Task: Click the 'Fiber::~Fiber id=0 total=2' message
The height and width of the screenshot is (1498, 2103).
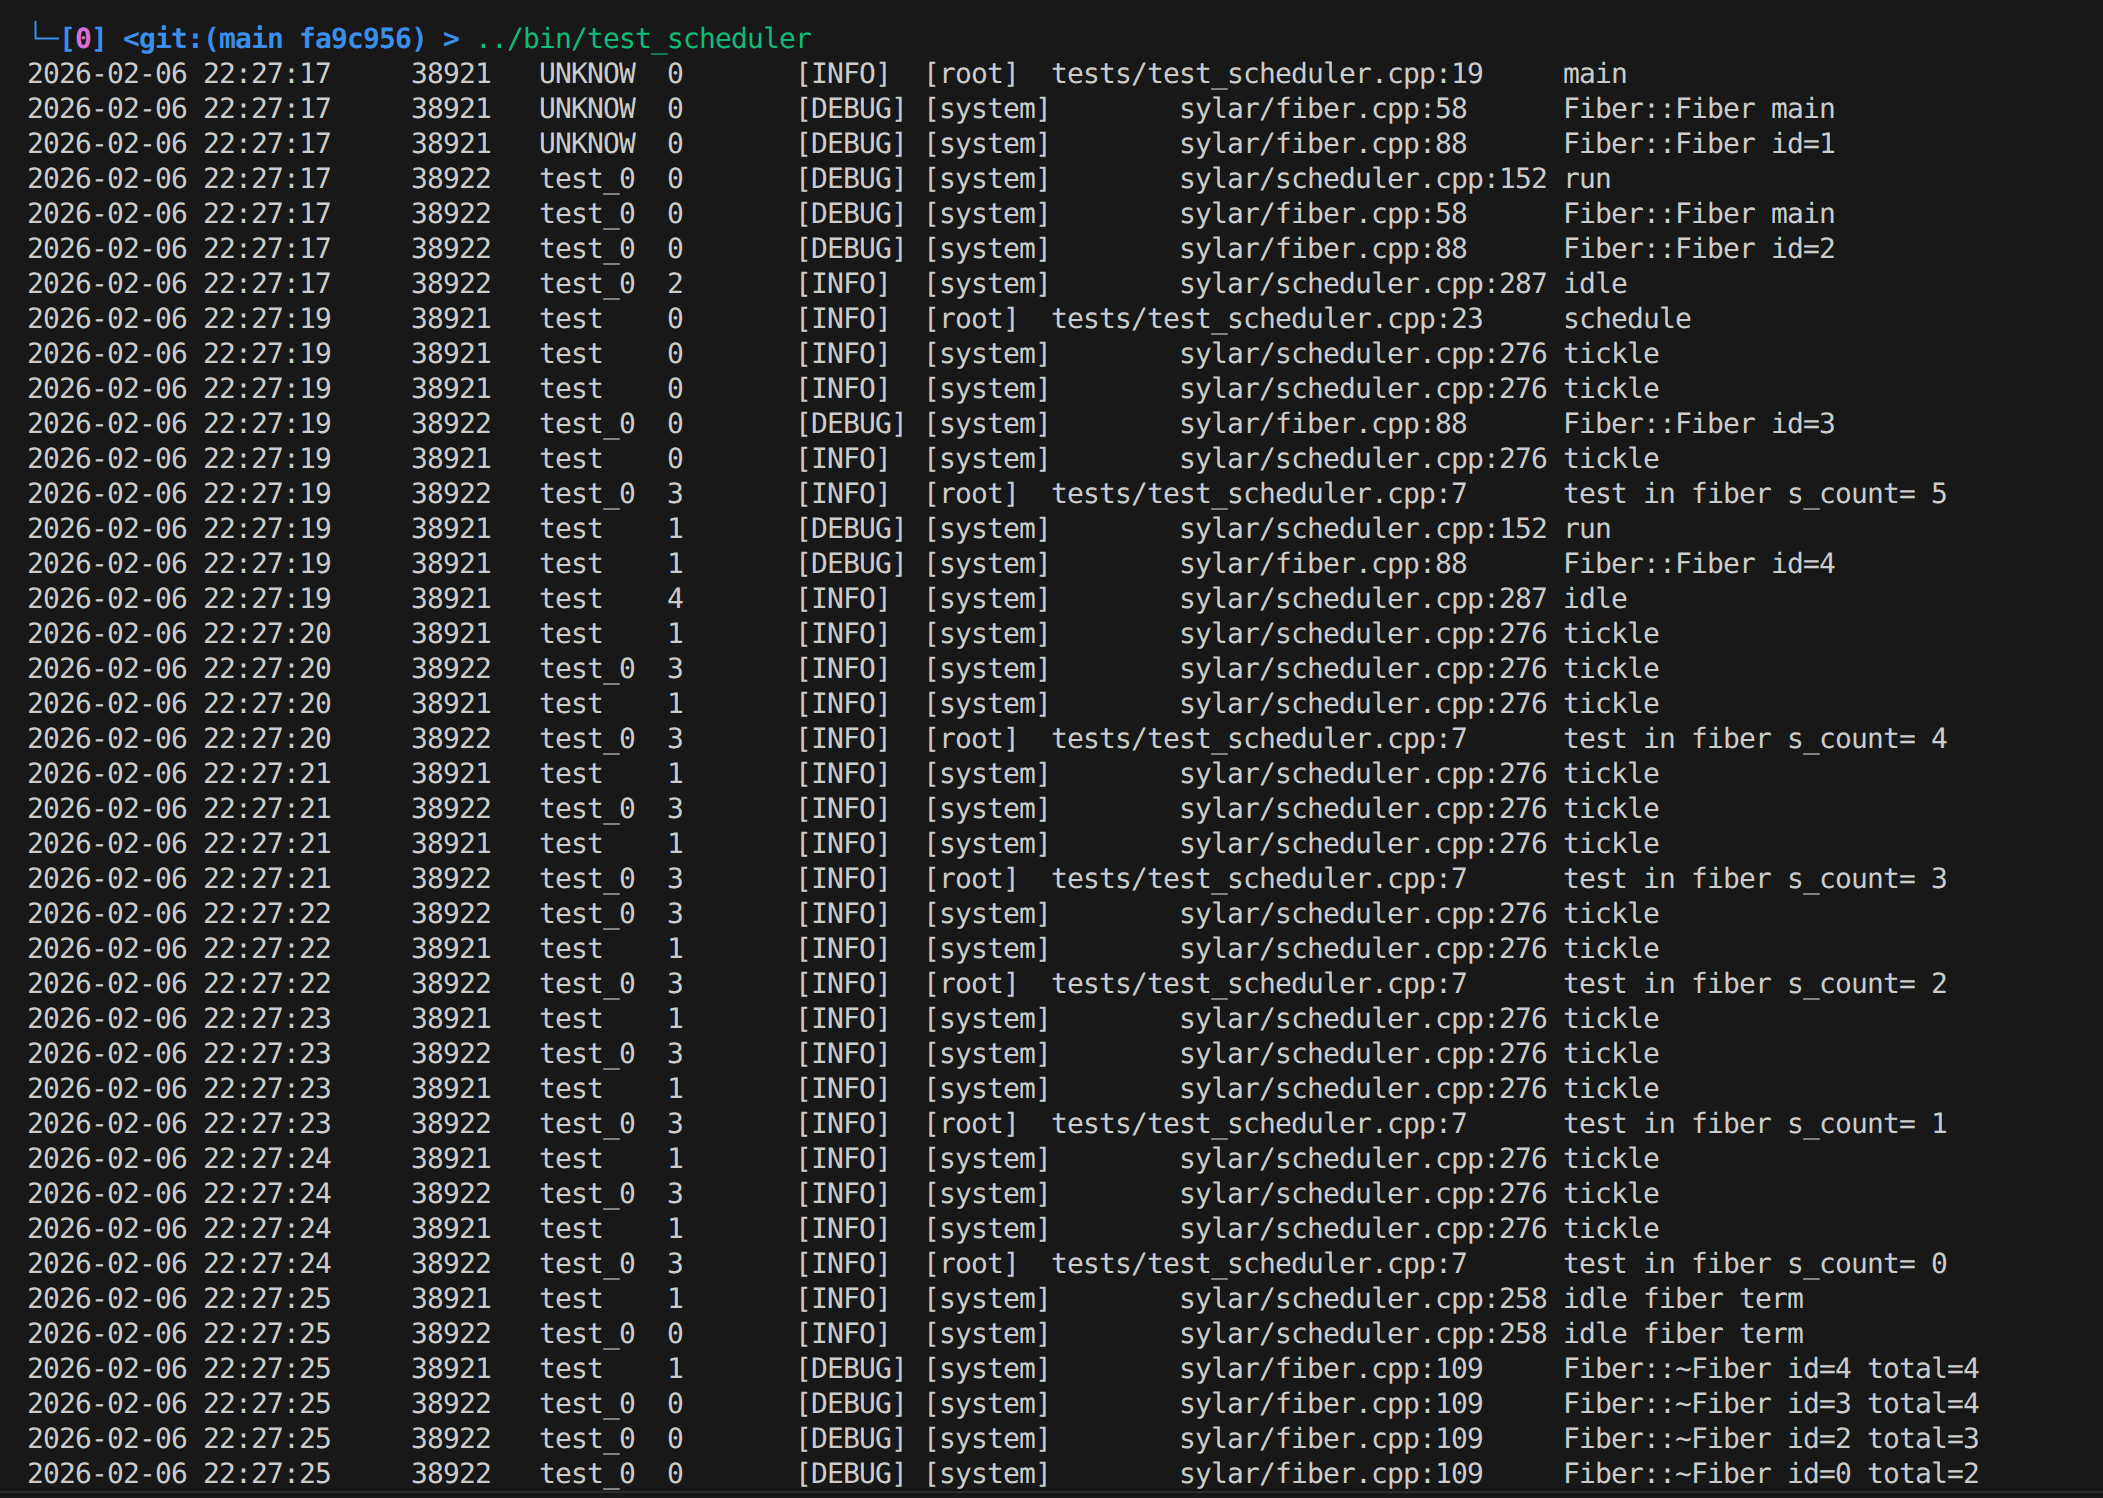Action: 1770,1474
